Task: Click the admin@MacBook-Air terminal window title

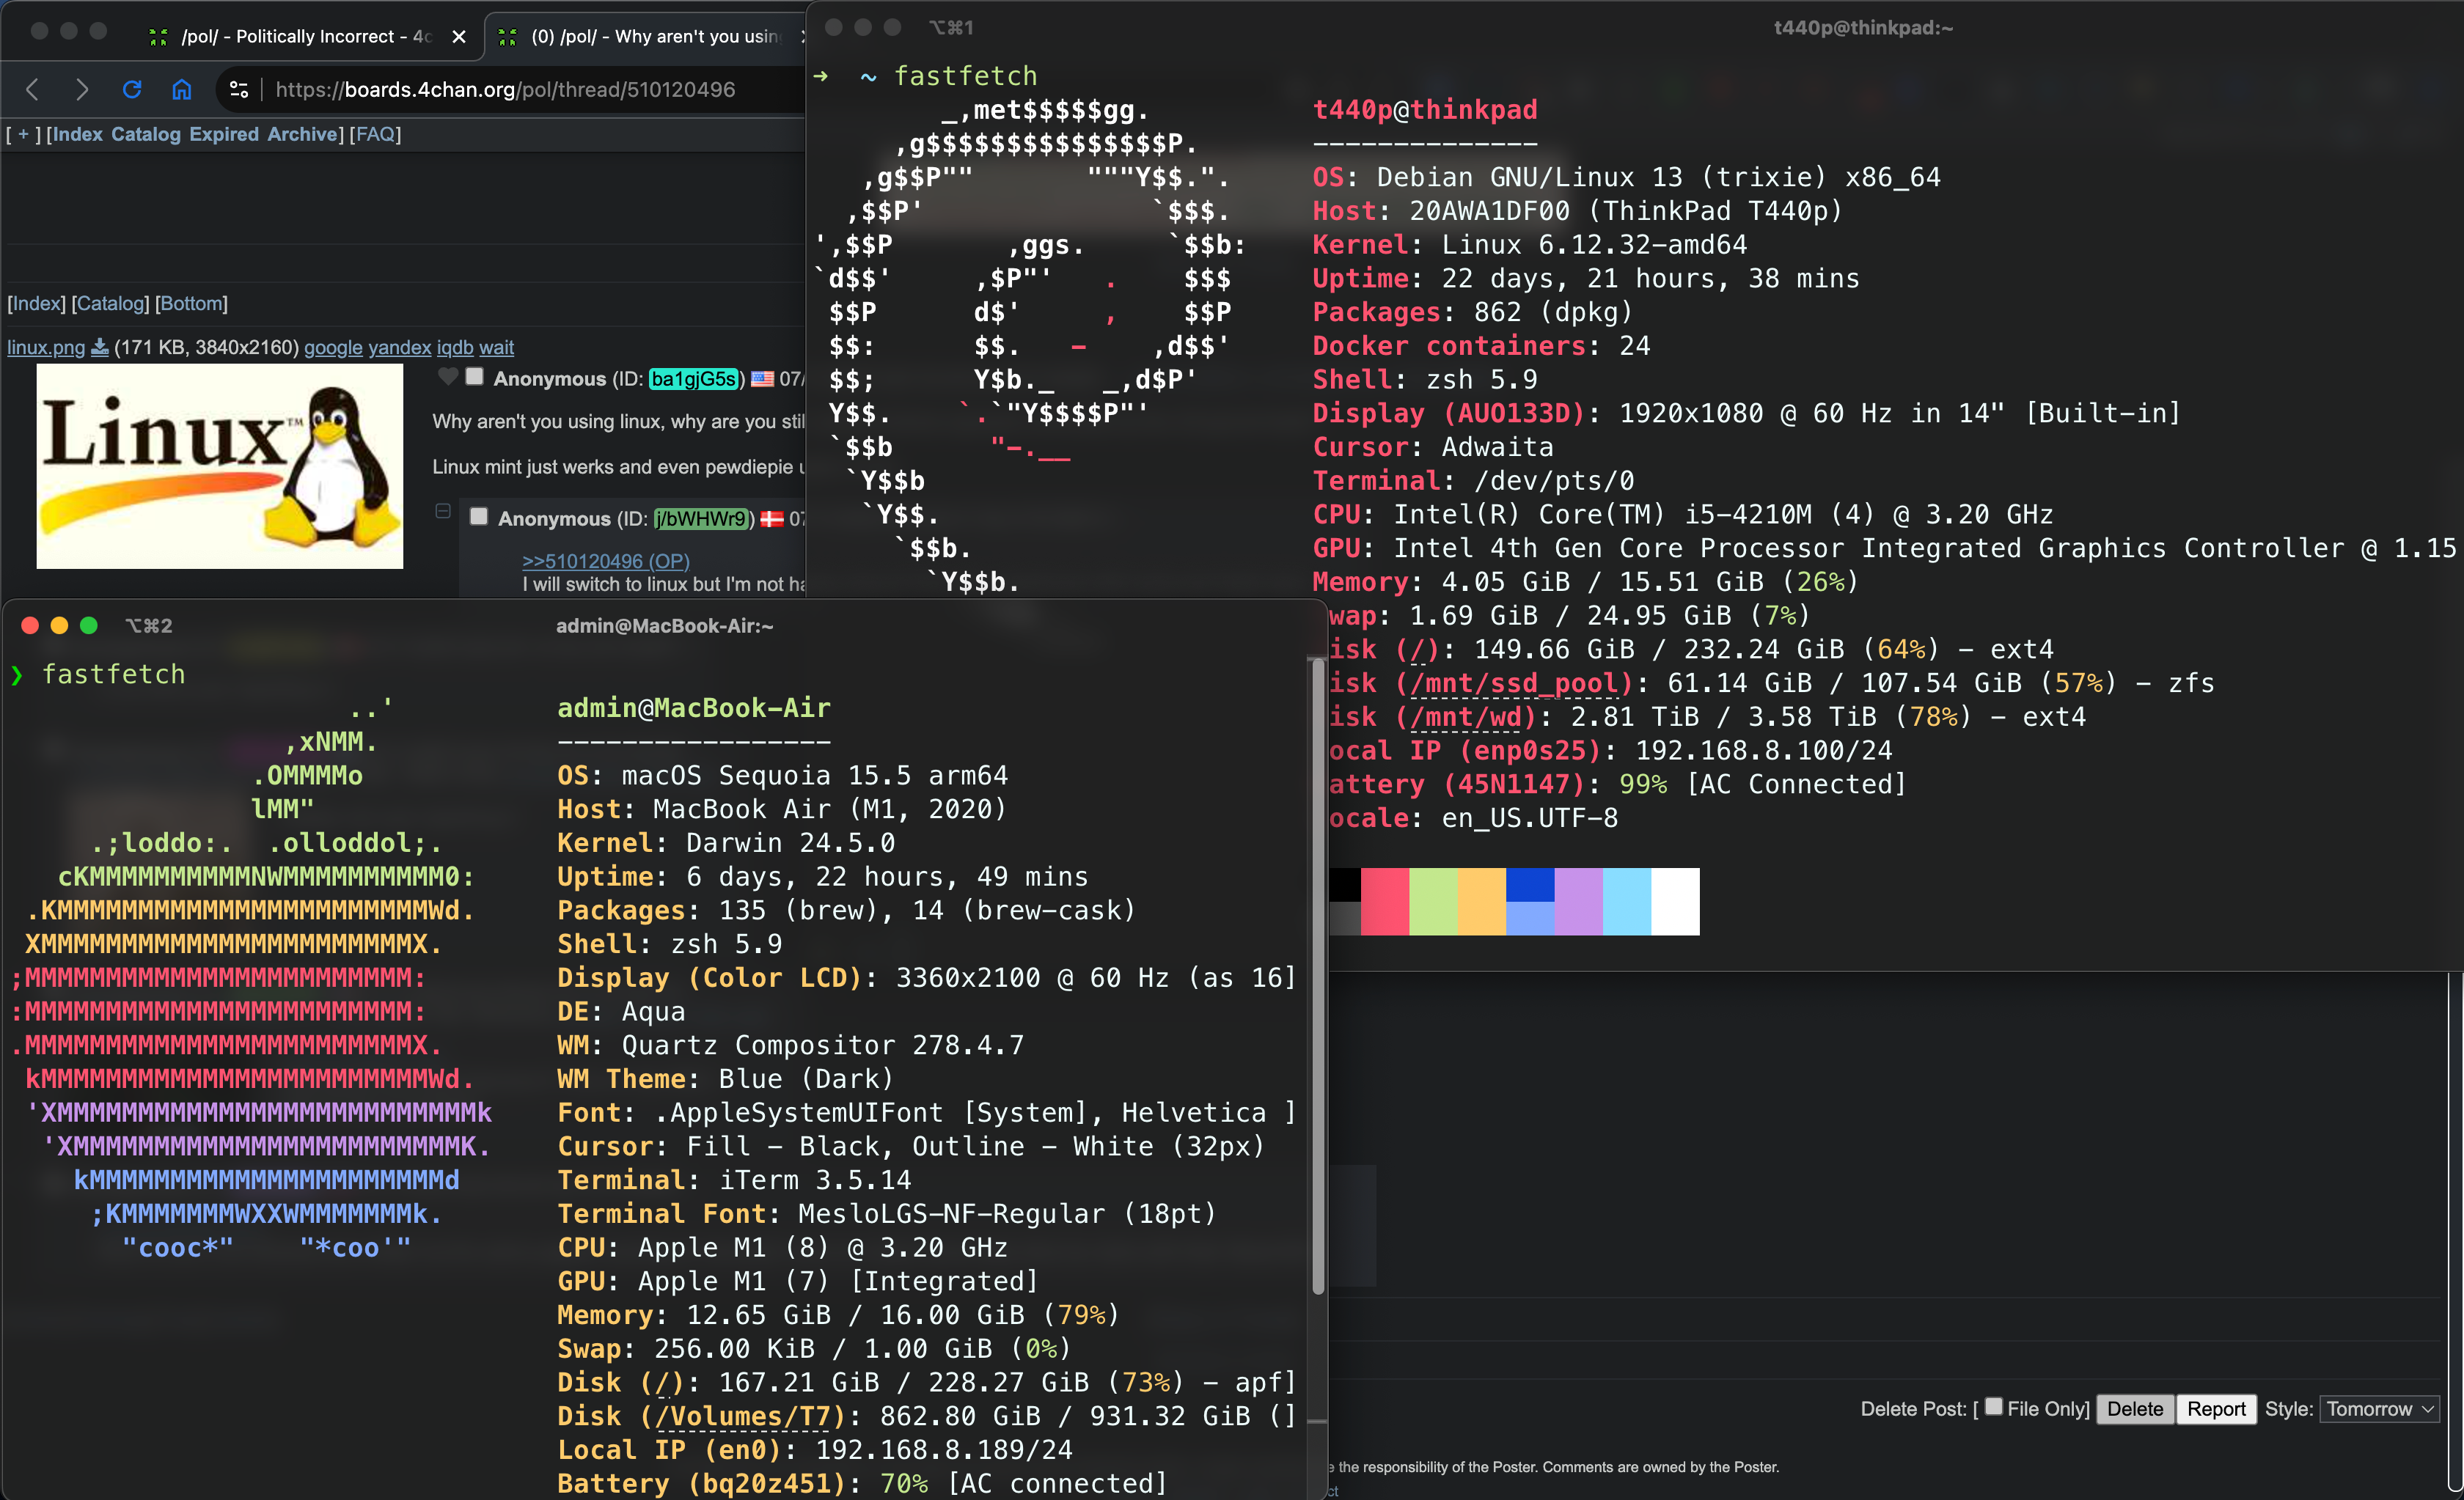Action: click(664, 626)
